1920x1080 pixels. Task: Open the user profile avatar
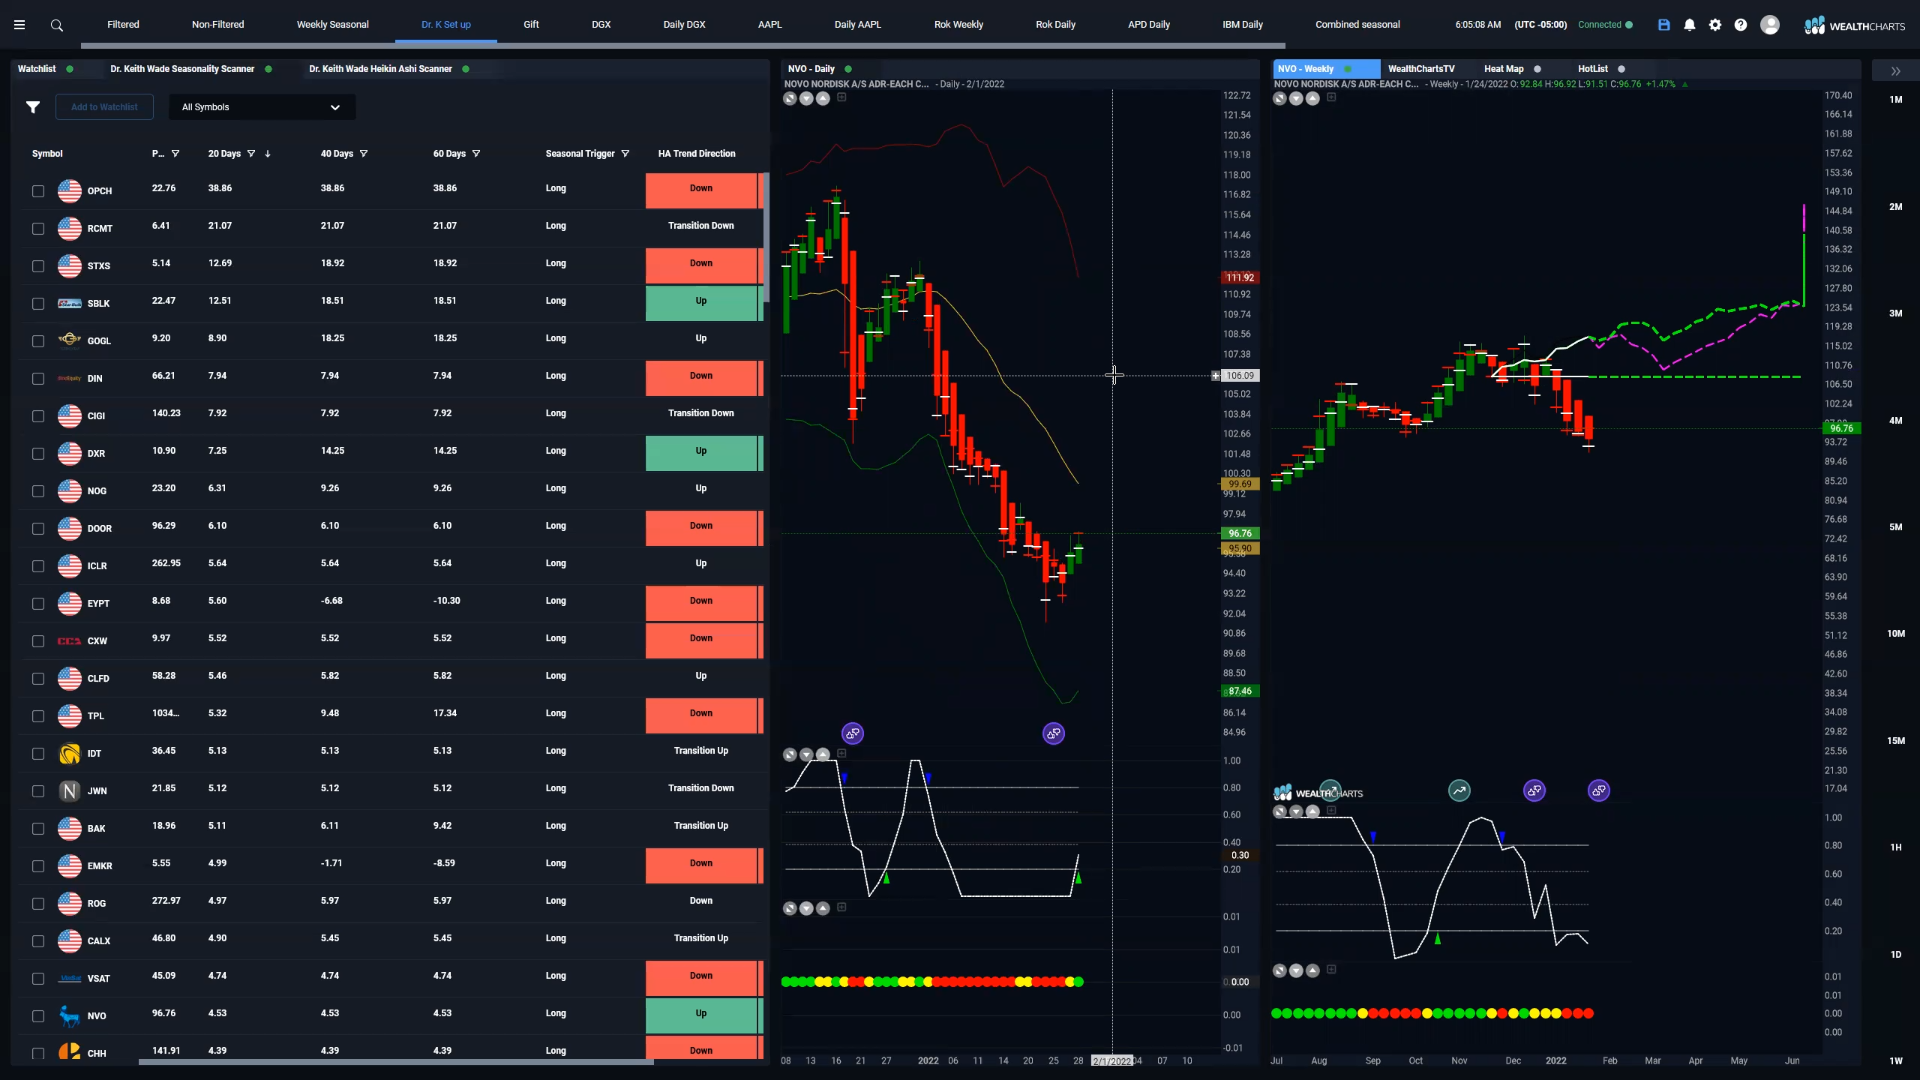pos(1770,25)
